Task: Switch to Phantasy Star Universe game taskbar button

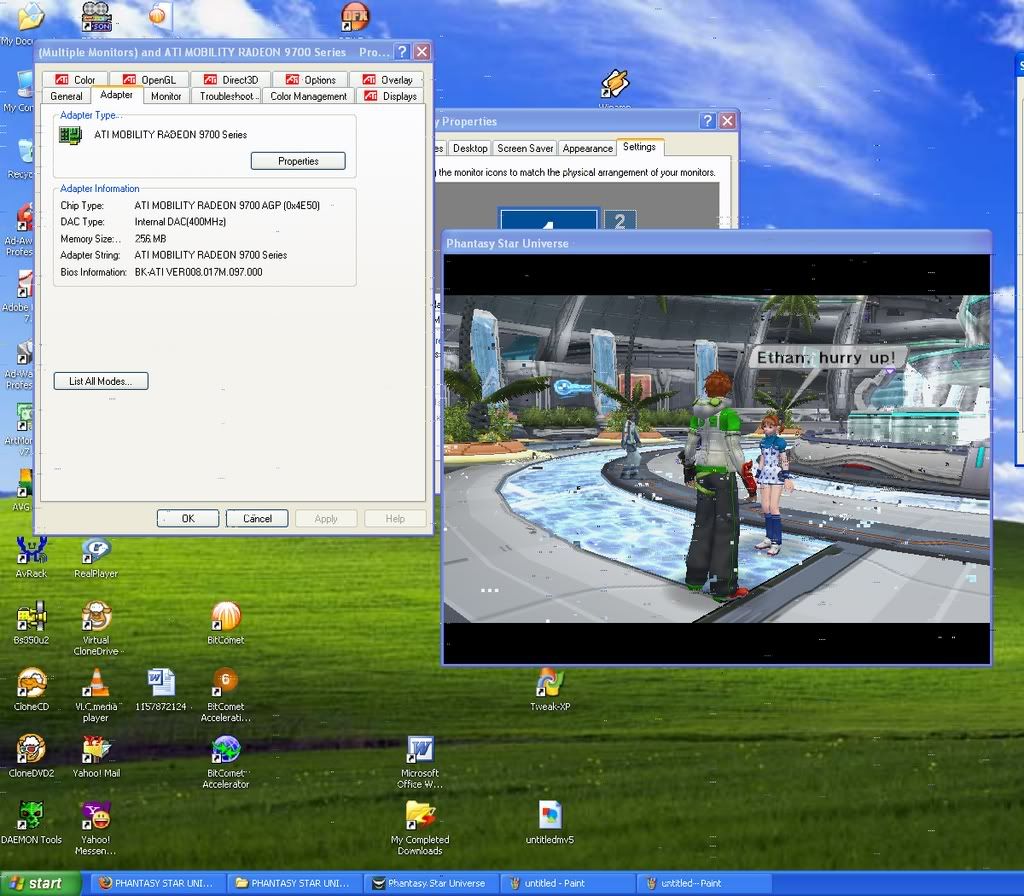Action: click(x=430, y=884)
